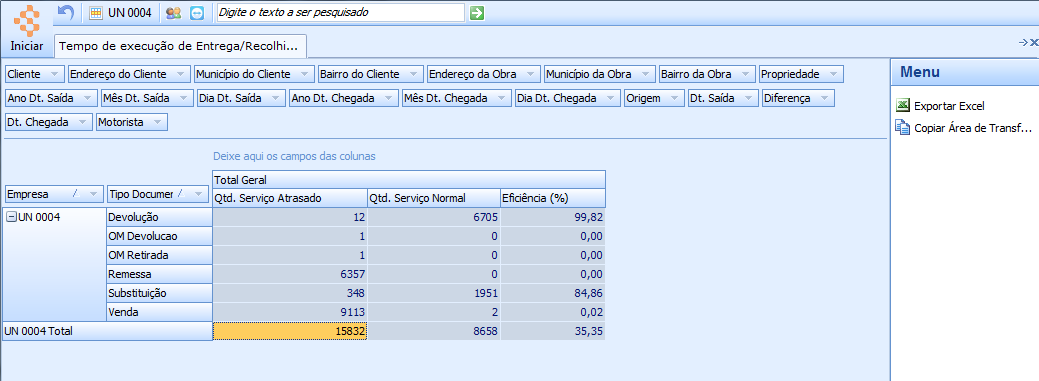Click the Exportar Excel icon
The height and width of the screenshot is (381, 1039).
pyautogui.click(x=902, y=105)
